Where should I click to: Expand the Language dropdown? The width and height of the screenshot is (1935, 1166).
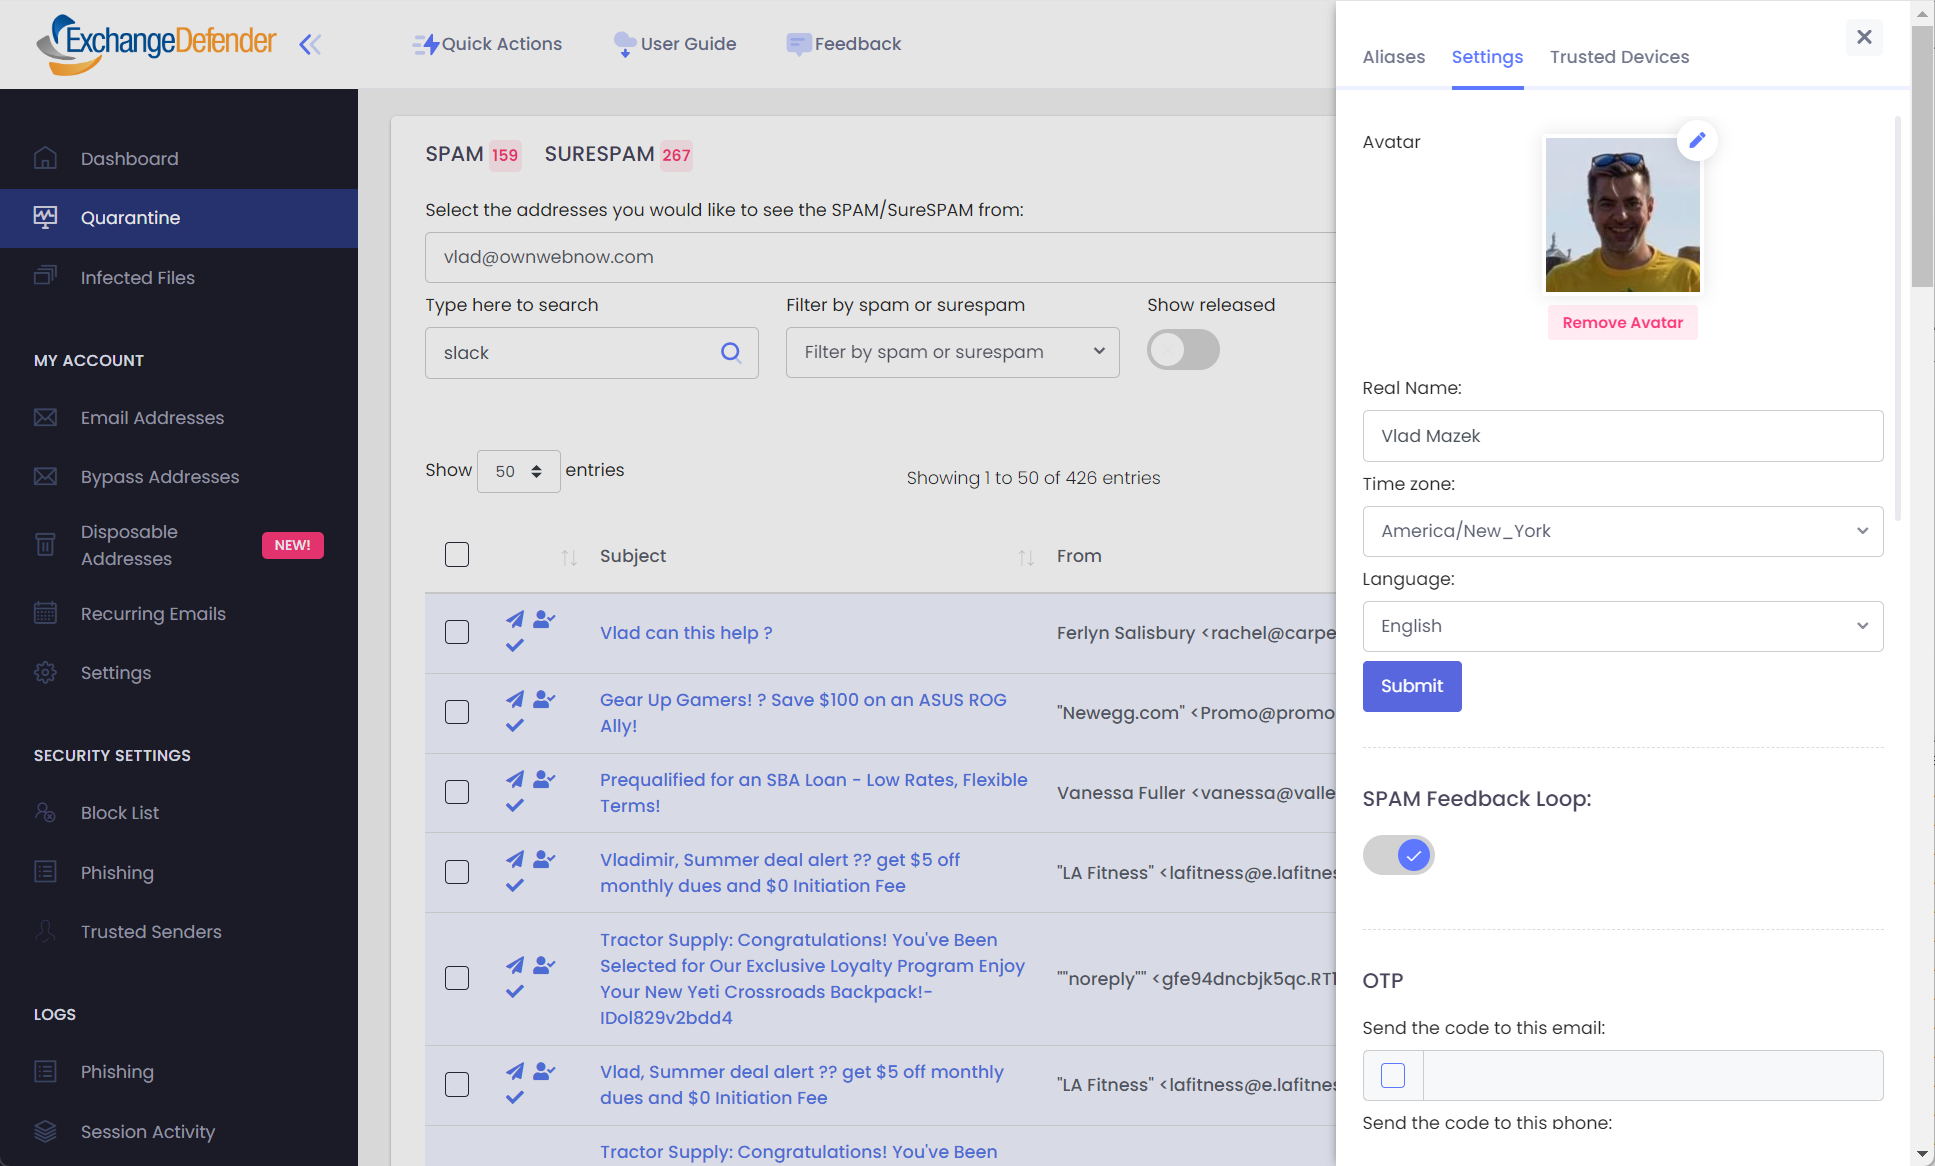click(x=1622, y=626)
